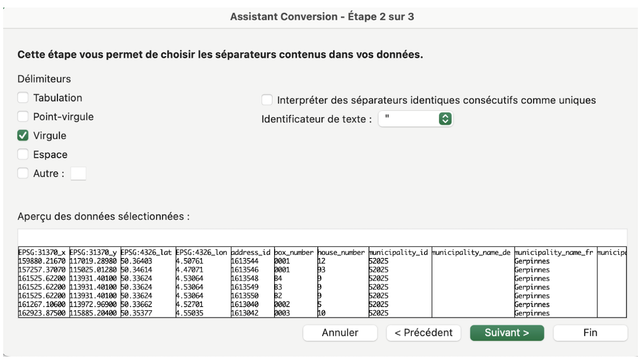
Task: Select the municipality_name_de column header
Action: (471, 252)
